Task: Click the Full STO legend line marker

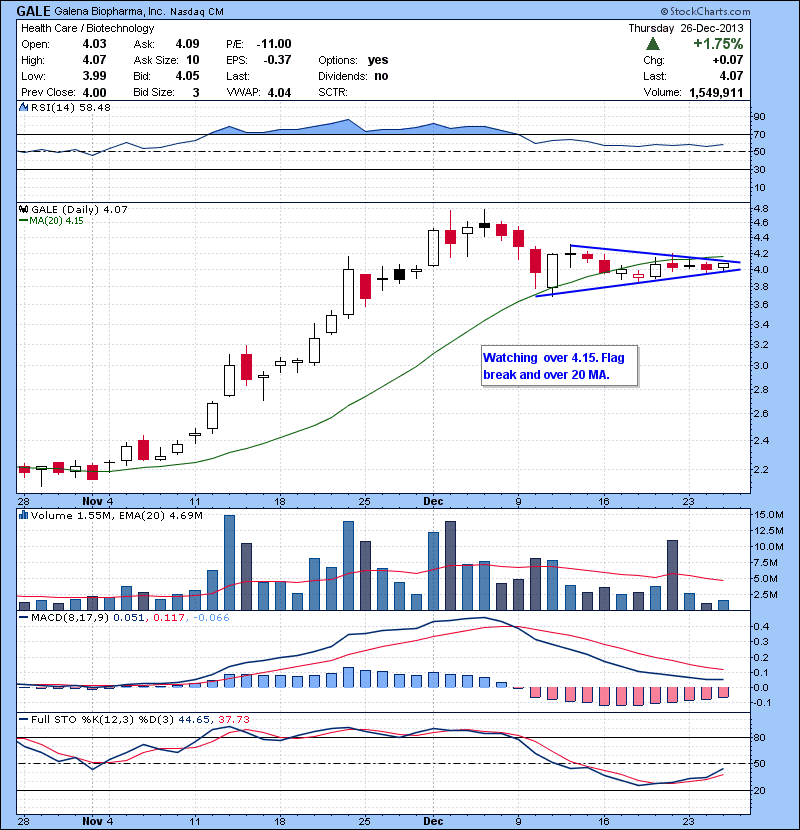Action: (23, 719)
